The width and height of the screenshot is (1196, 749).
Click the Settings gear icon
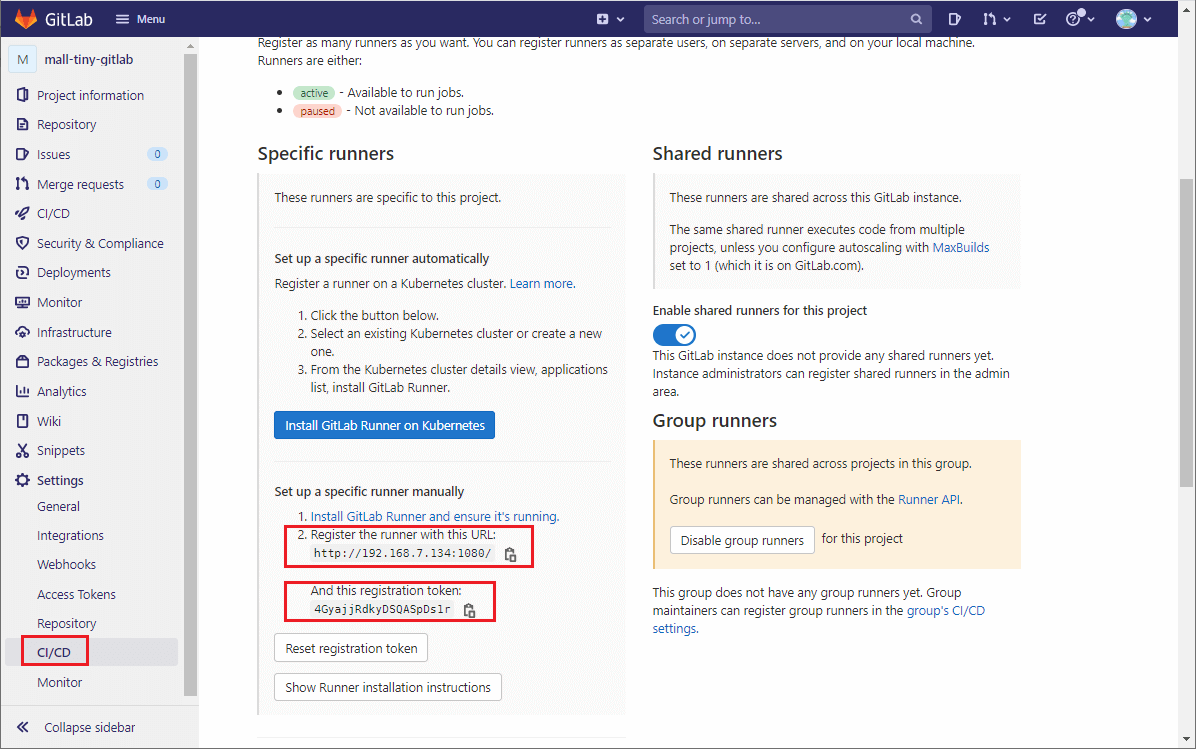(x=22, y=480)
